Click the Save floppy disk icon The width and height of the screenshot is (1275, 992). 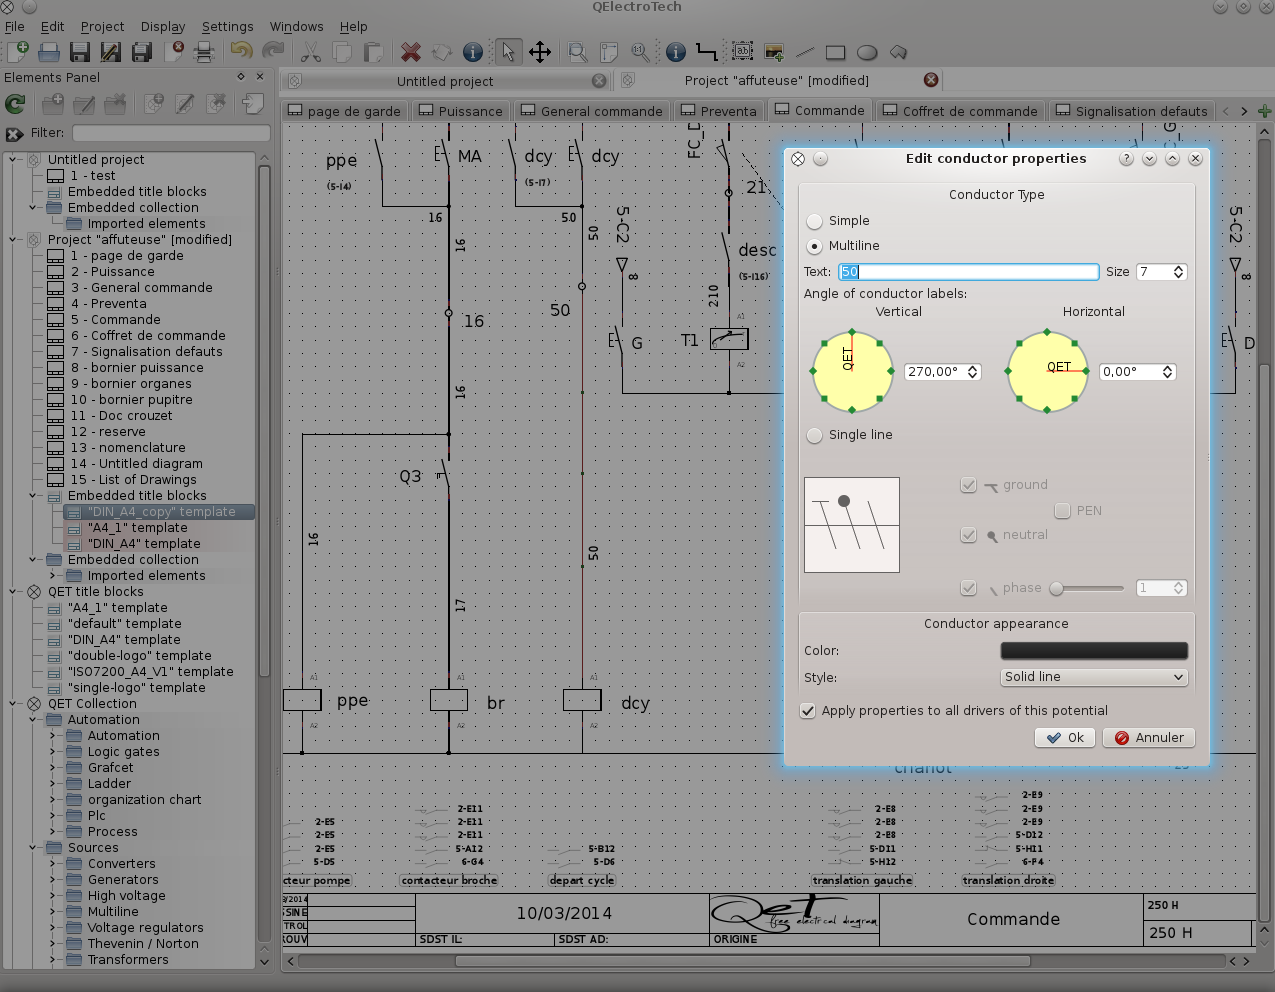tap(80, 52)
